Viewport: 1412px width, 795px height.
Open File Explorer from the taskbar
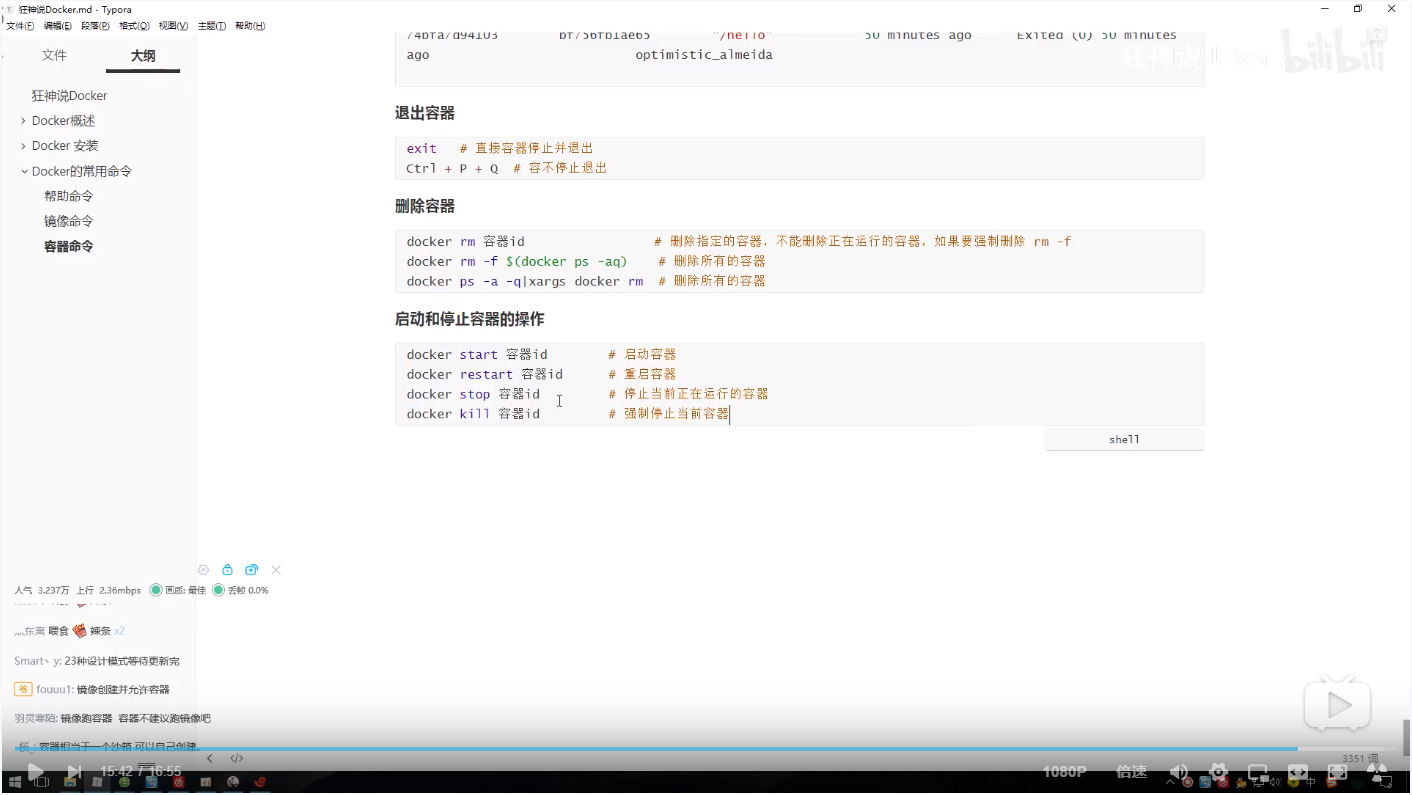click(71, 783)
